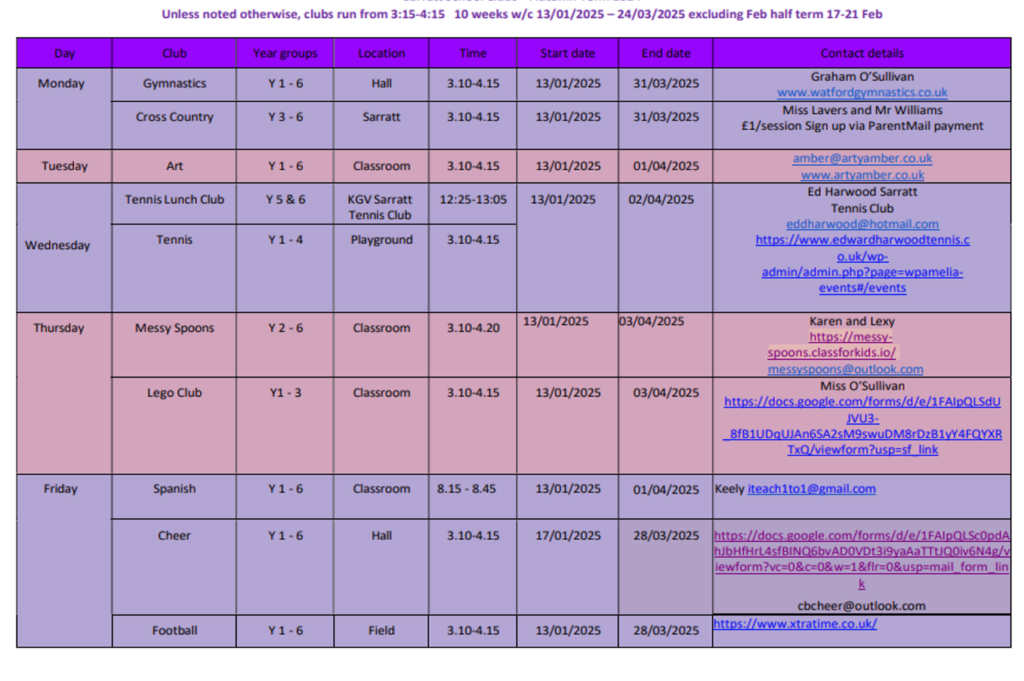
Task: Select the 'Year groups' column header
Action: 284,53
